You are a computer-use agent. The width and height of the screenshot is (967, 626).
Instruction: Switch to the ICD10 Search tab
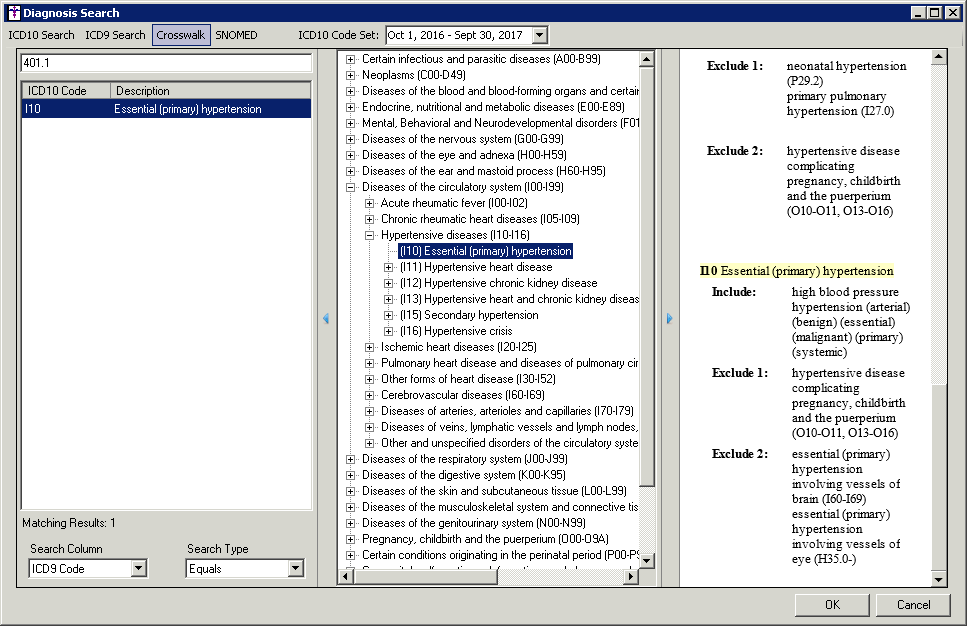[x=41, y=35]
